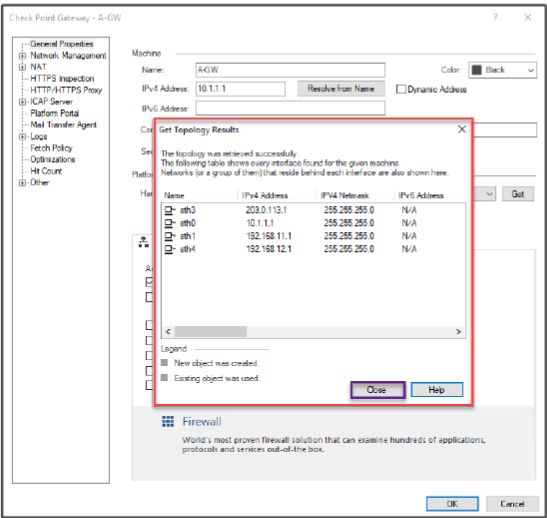Expand the NAT tree node

(22, 67)
